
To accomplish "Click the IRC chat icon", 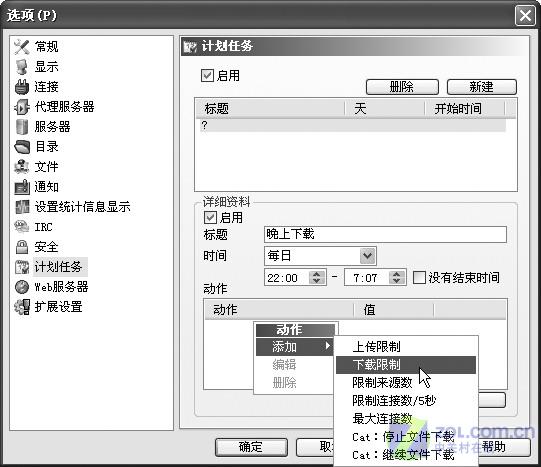I will (x=21, y=227).
